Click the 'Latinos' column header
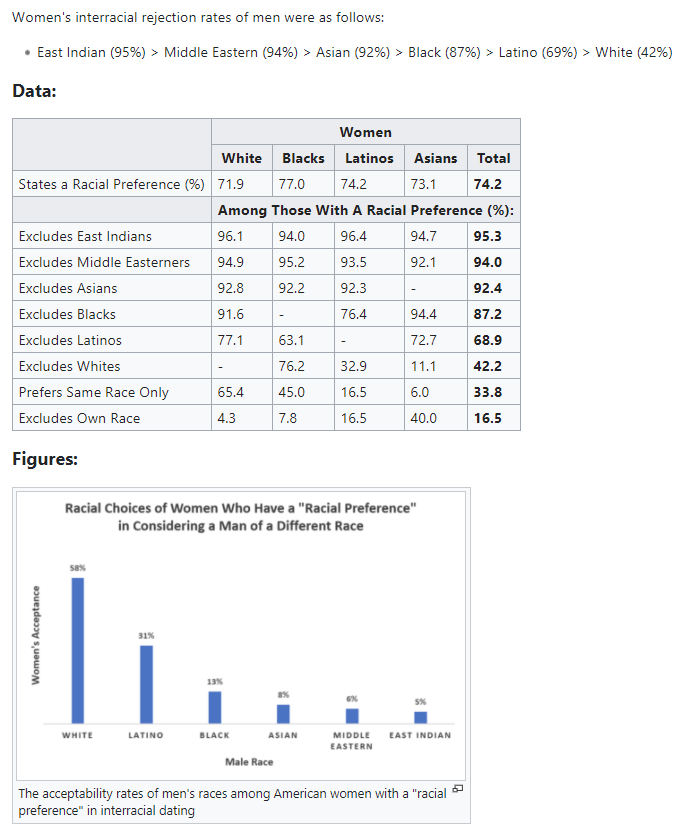 369,158
